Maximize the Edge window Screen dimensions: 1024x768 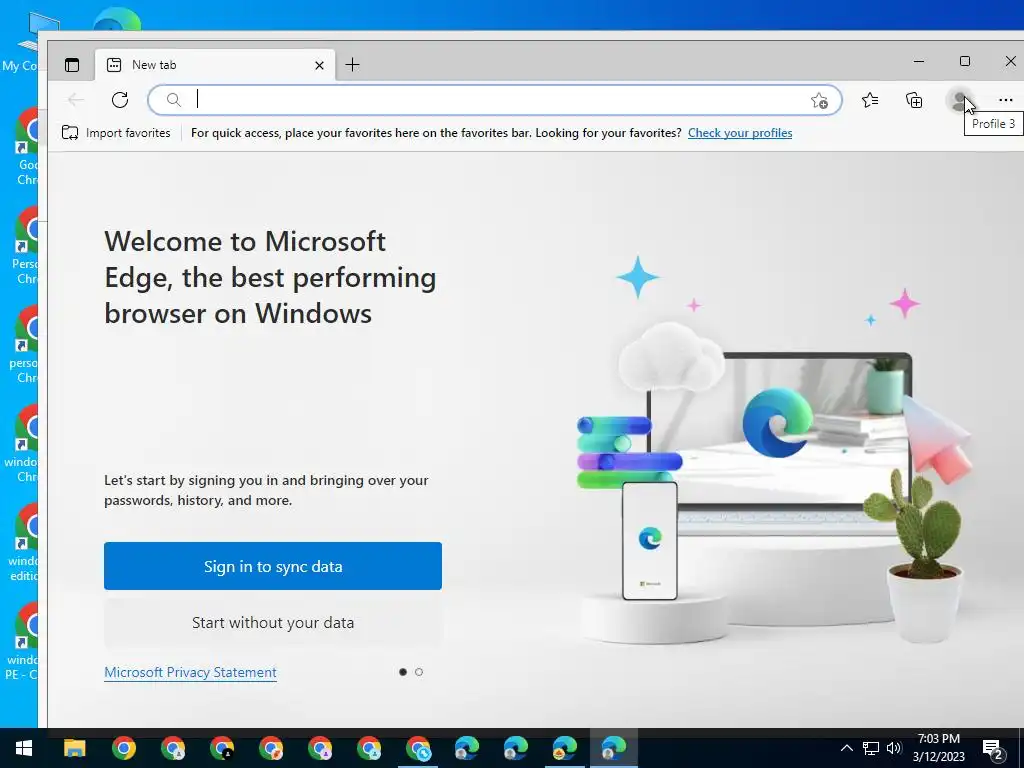tap(965, 61)
